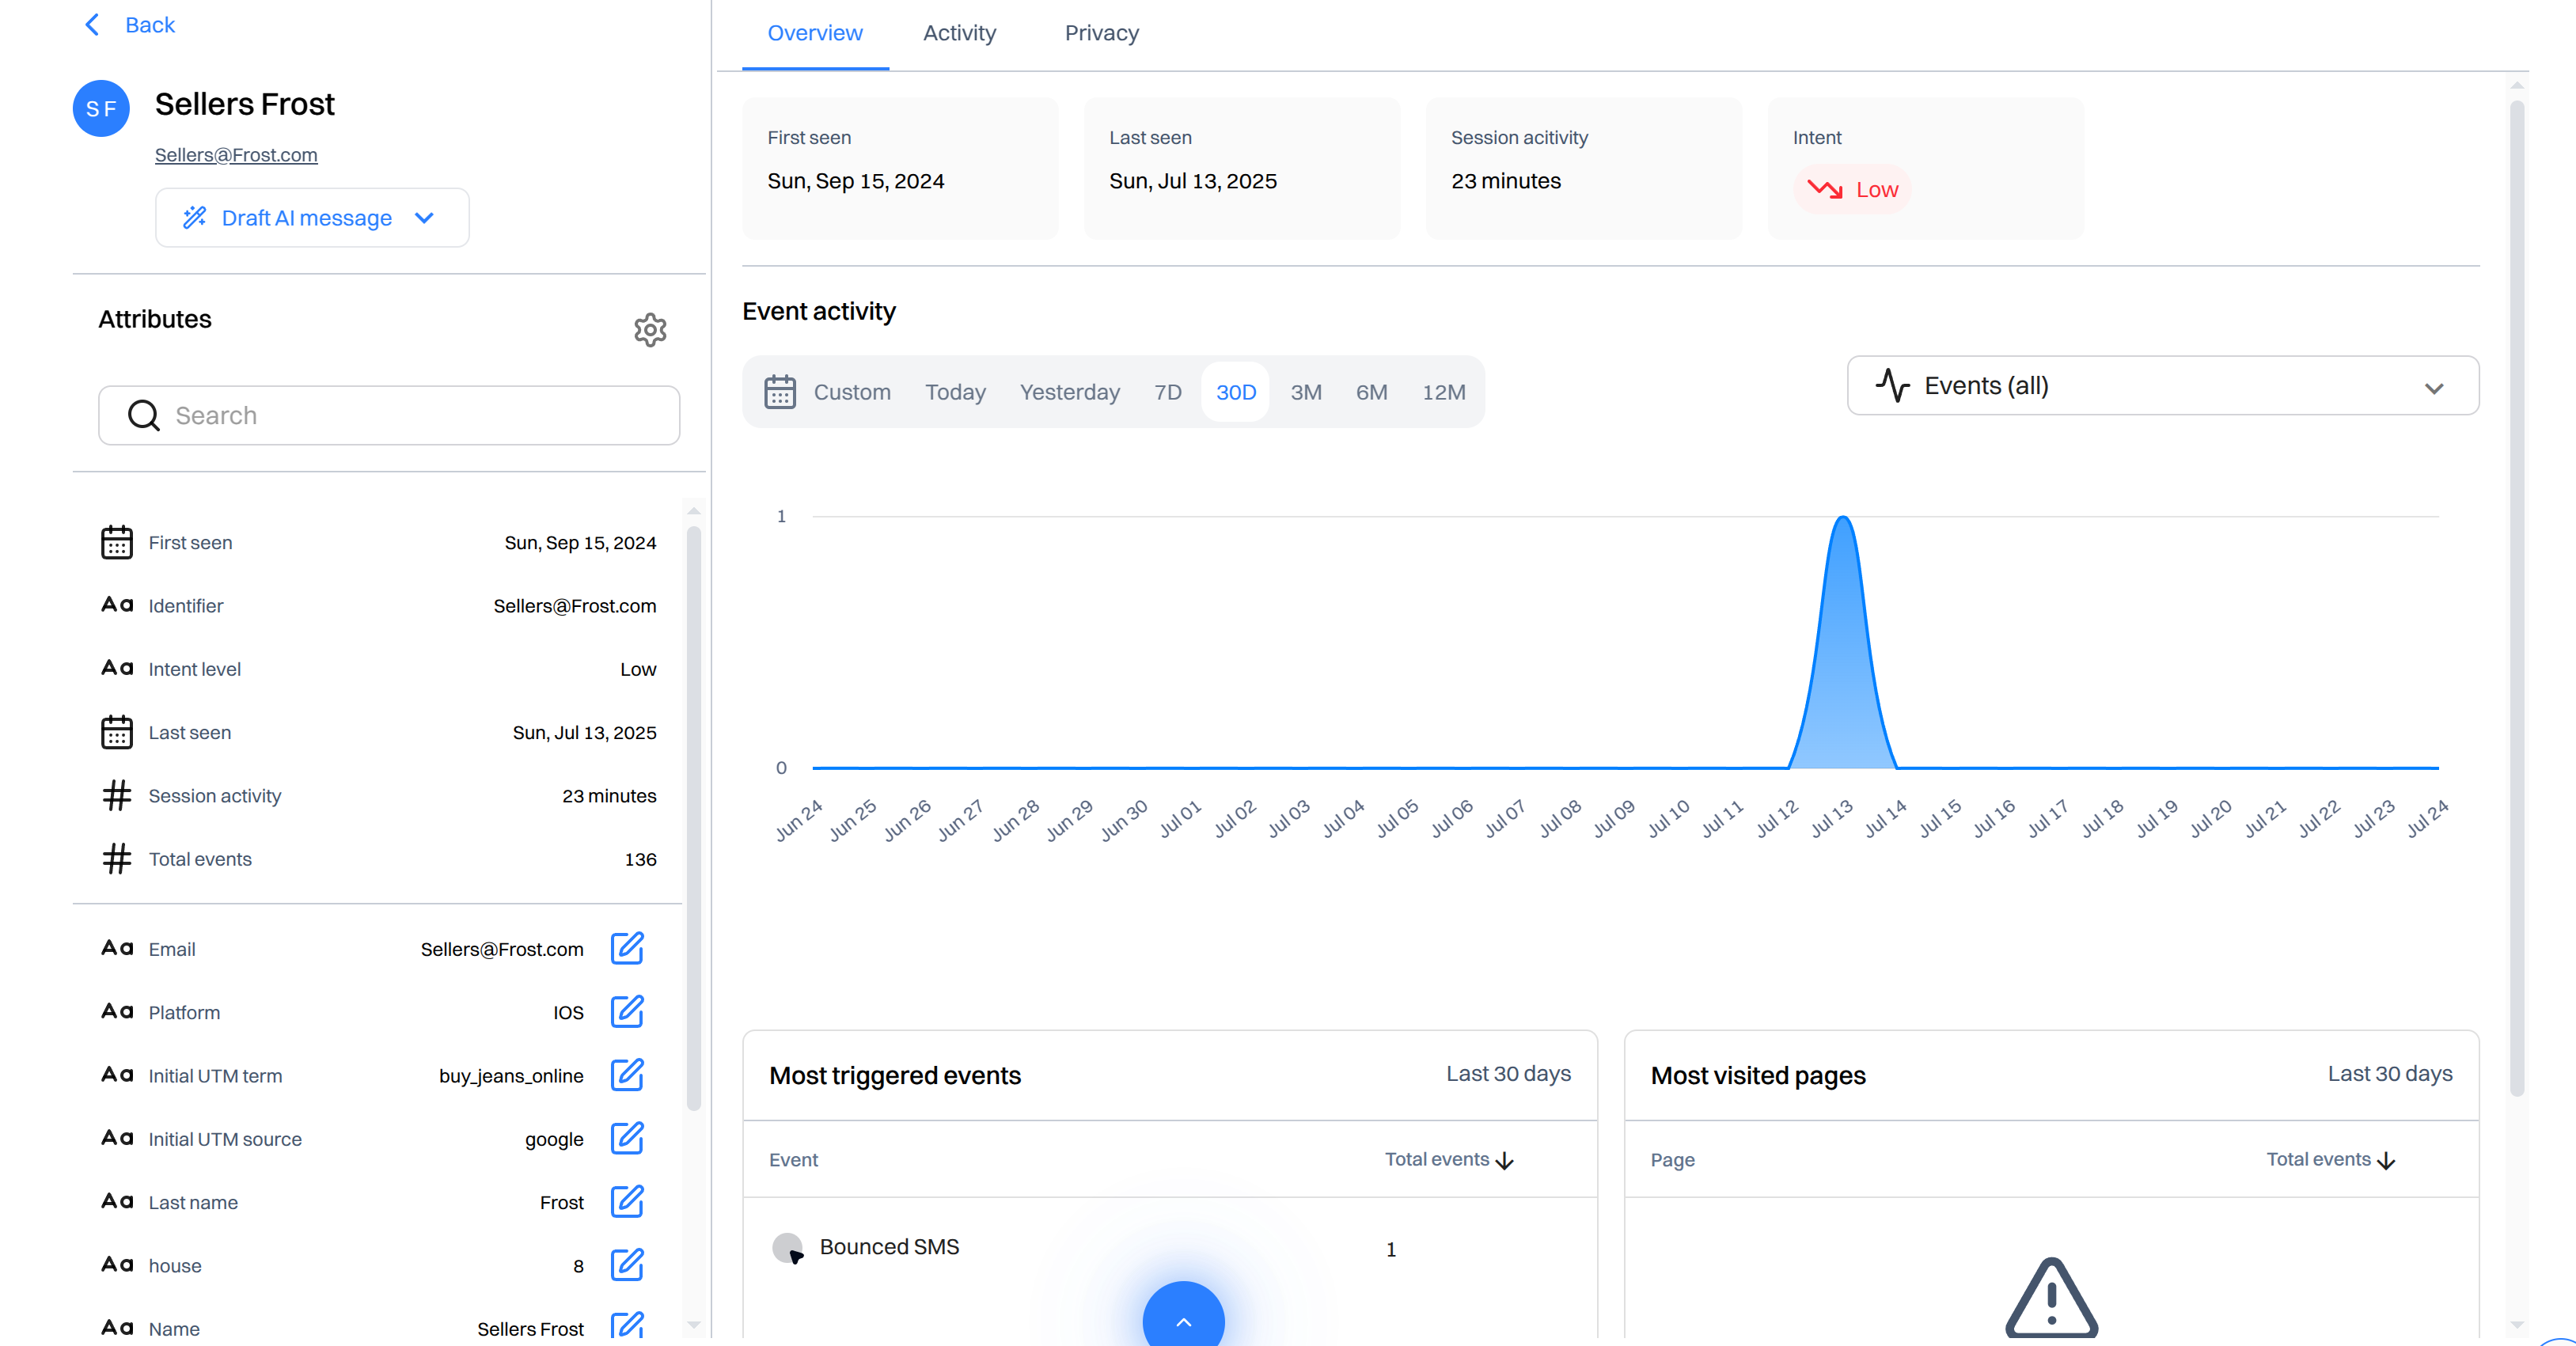
Task: Expand the Draft AI message dropdown chevron
Action: tap(424, 218)
